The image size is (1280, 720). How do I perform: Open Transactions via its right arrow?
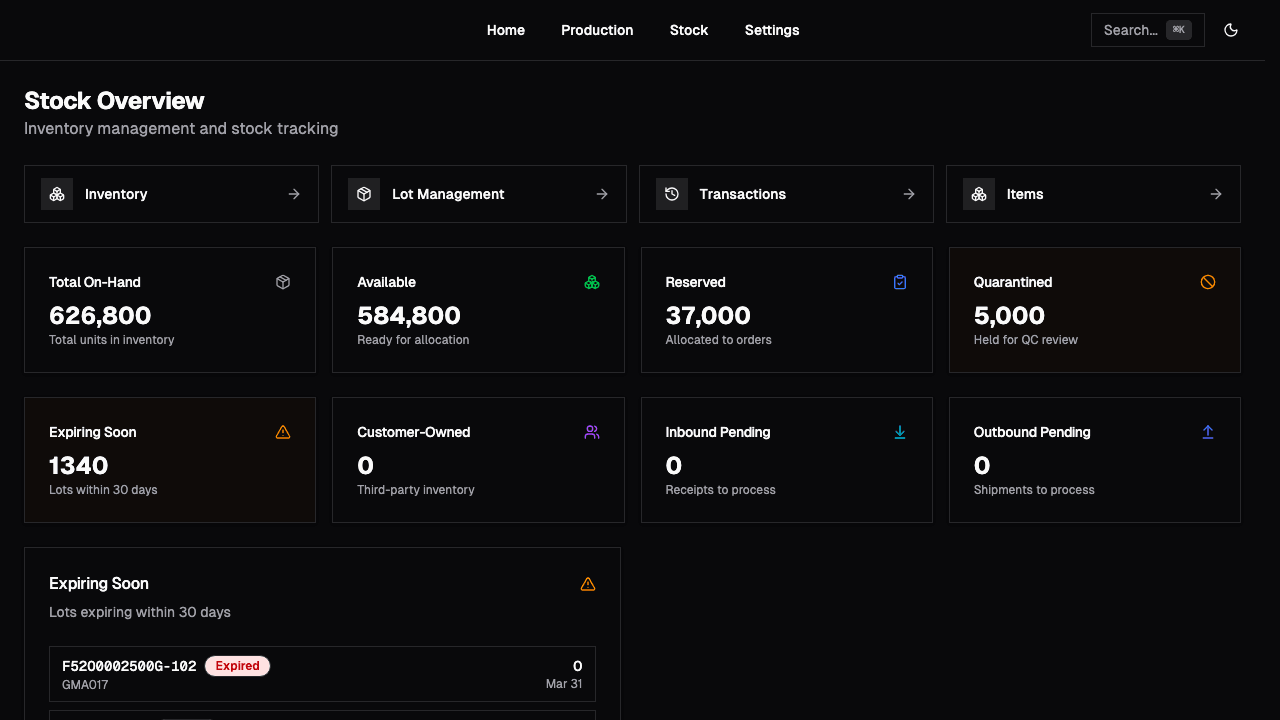click(x=908, y=194)
